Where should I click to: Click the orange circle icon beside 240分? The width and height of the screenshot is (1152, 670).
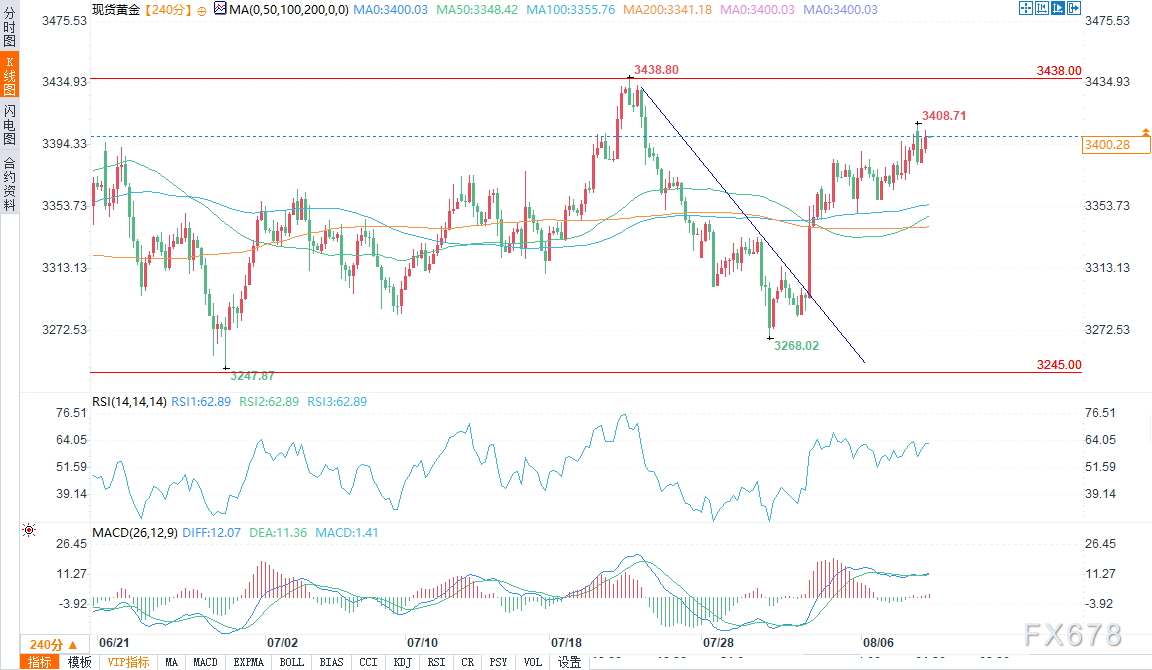203,10
